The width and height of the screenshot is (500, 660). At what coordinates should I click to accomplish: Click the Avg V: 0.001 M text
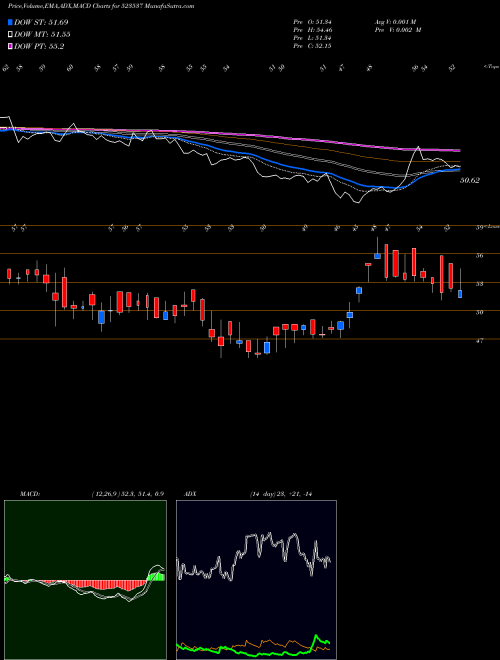(x=397, y=22)
